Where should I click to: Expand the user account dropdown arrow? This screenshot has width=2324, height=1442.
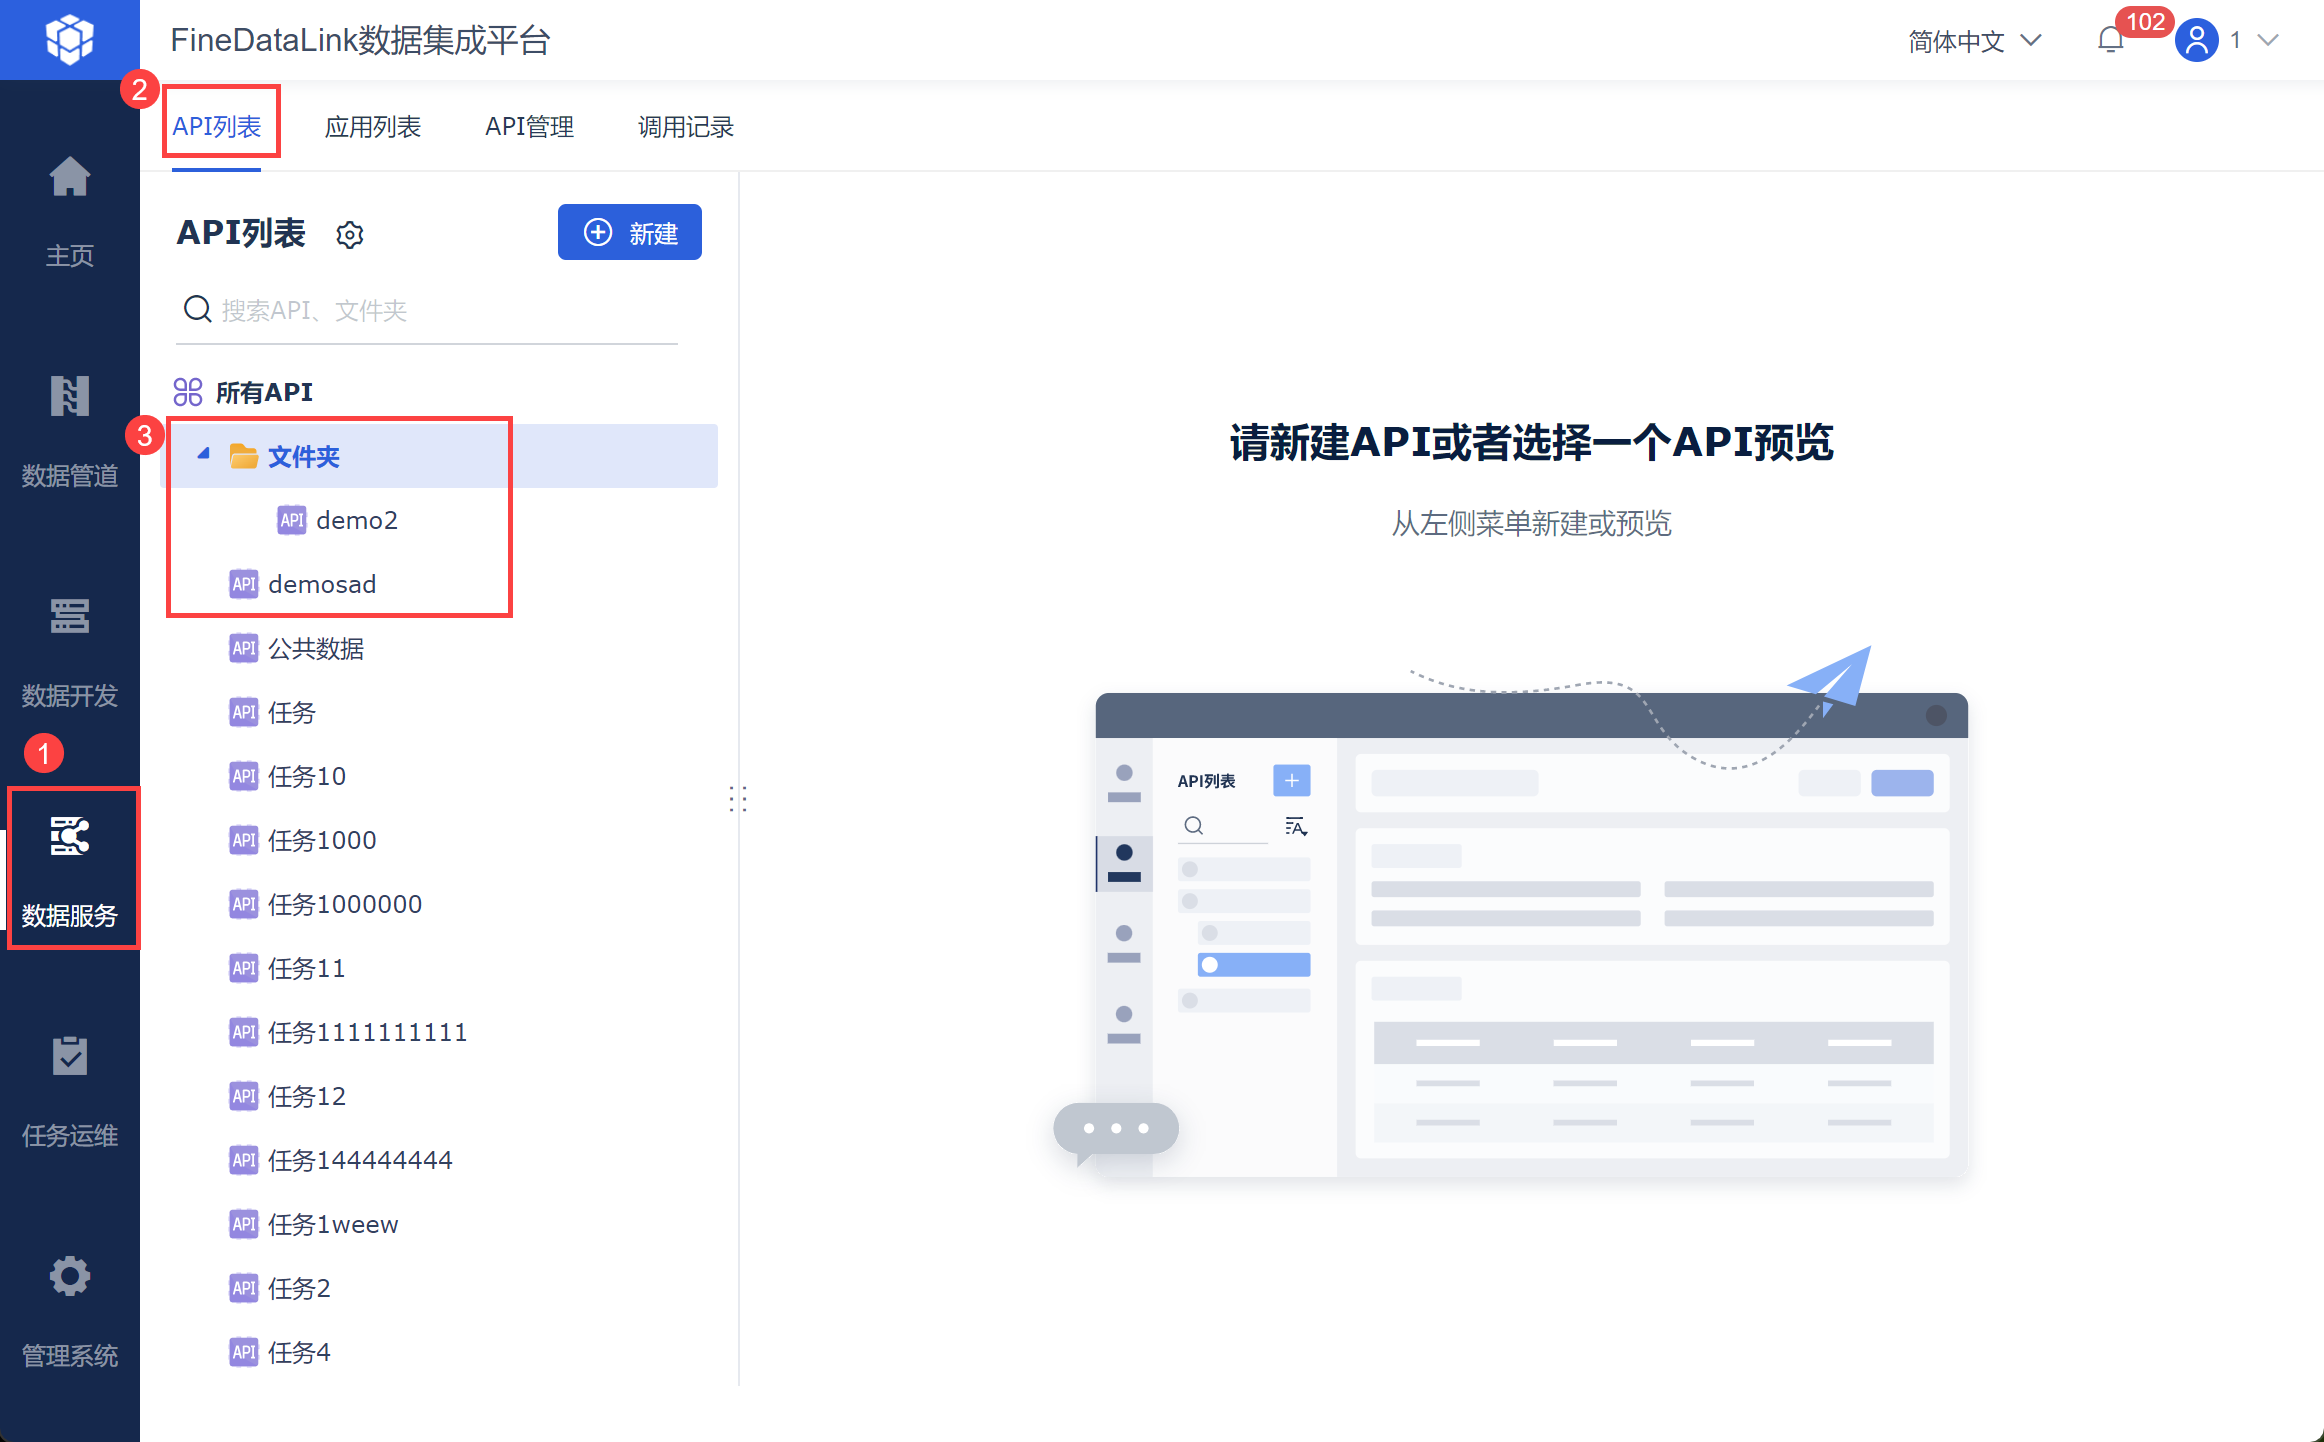click(2268, 41)
